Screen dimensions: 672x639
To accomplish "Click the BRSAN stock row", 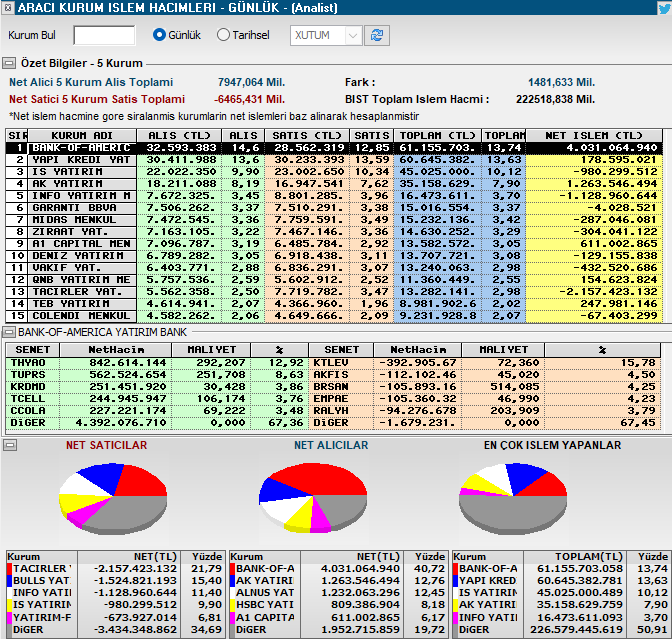I will pyautogui.click(x=484, y=387).
